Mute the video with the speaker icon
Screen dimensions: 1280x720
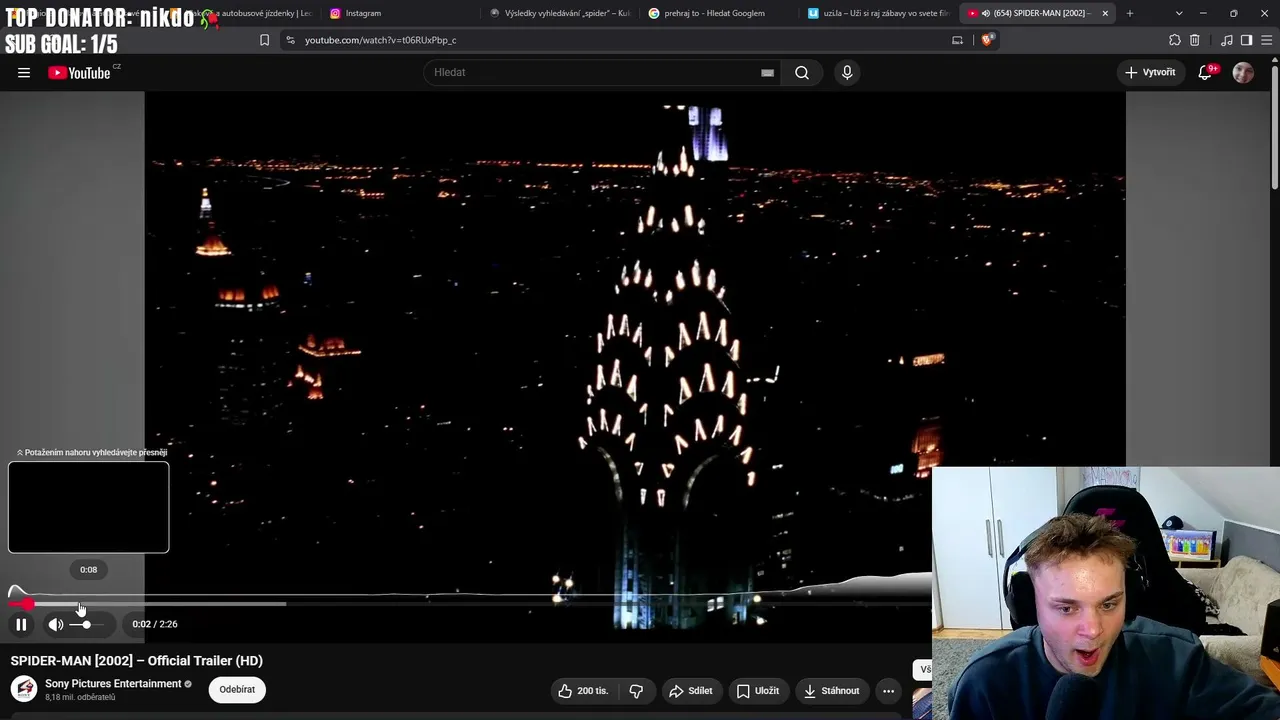pos(55,624)
